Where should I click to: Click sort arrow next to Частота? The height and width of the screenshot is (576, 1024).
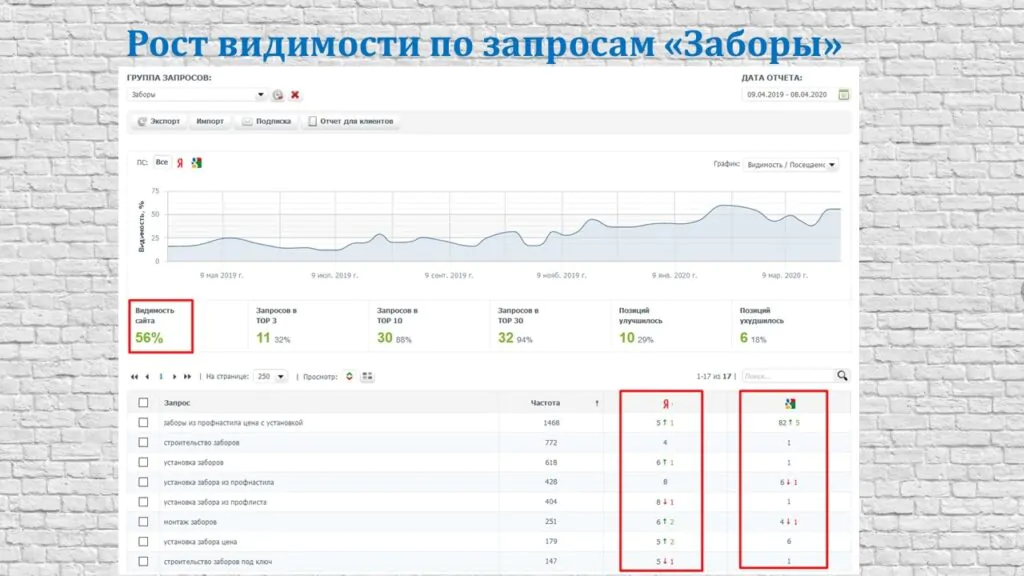(x=597, y=404)
